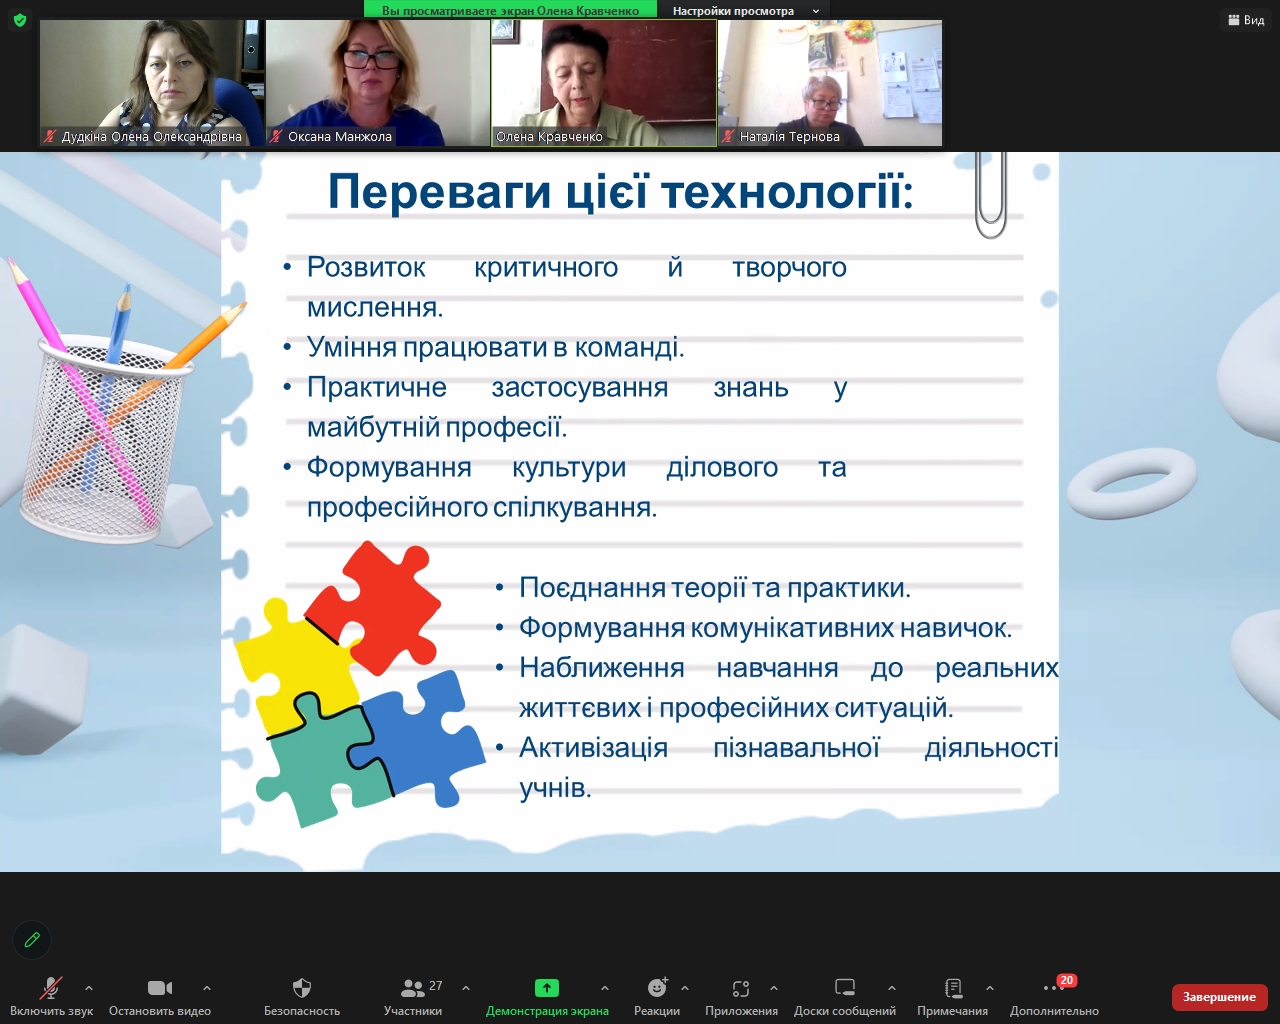Open the Приложения apps icon
The width and height of the screenshot is (1280, 1024).
(741, 988)
